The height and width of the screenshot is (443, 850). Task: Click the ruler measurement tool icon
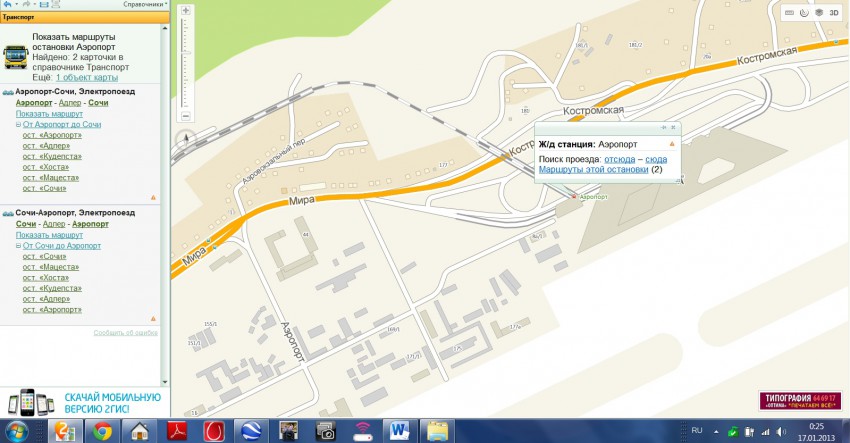[x=789, y=12]
